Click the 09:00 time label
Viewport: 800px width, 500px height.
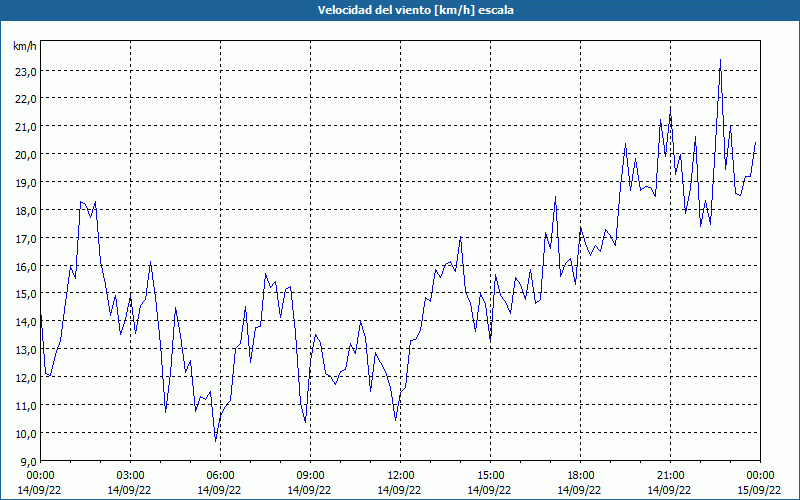tap(310, 476)
